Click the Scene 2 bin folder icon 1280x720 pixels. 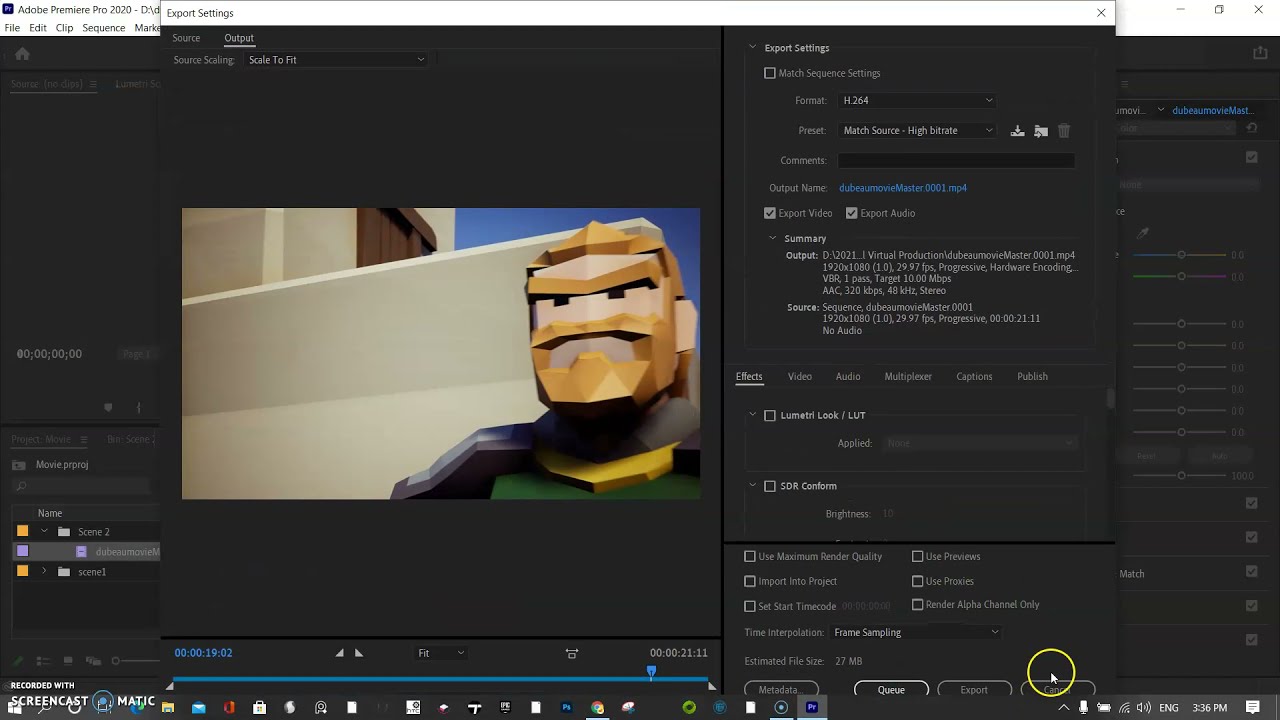click(64, 532)
